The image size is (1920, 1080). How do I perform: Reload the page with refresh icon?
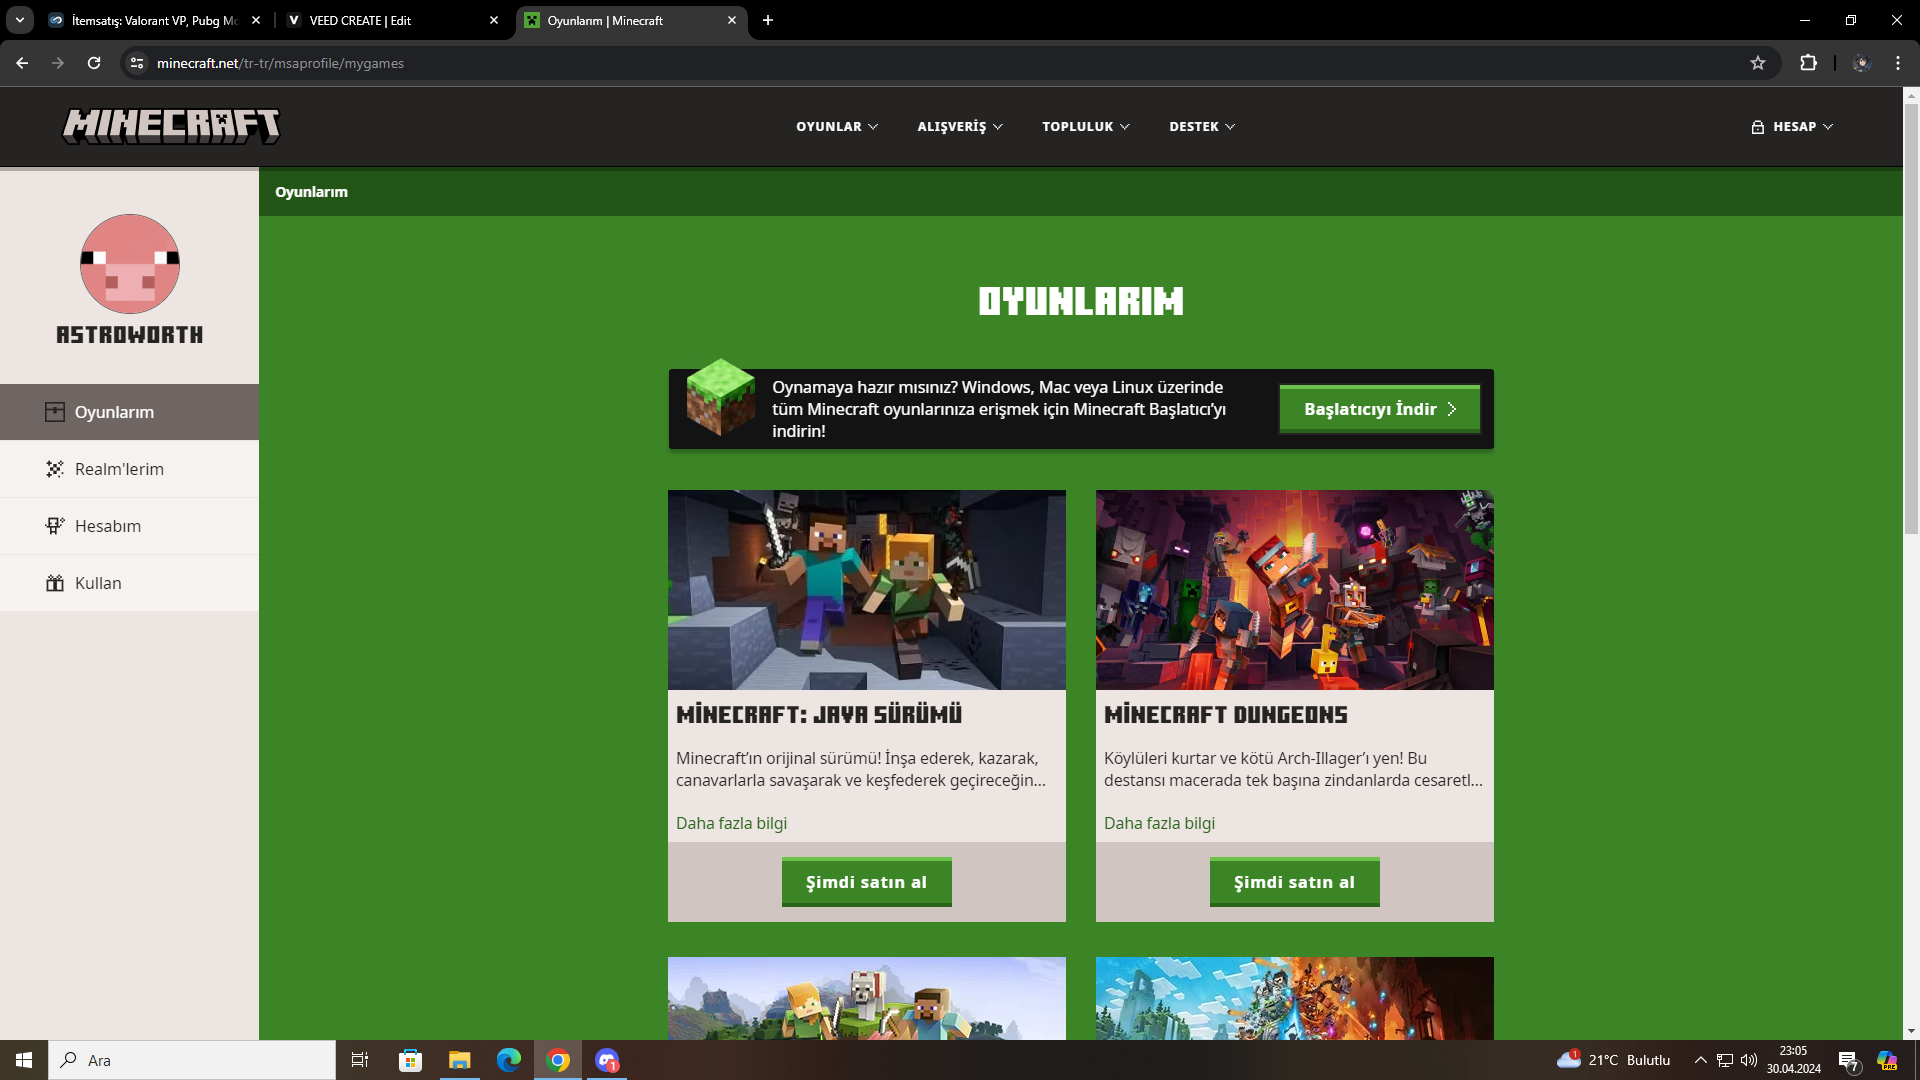94,63
